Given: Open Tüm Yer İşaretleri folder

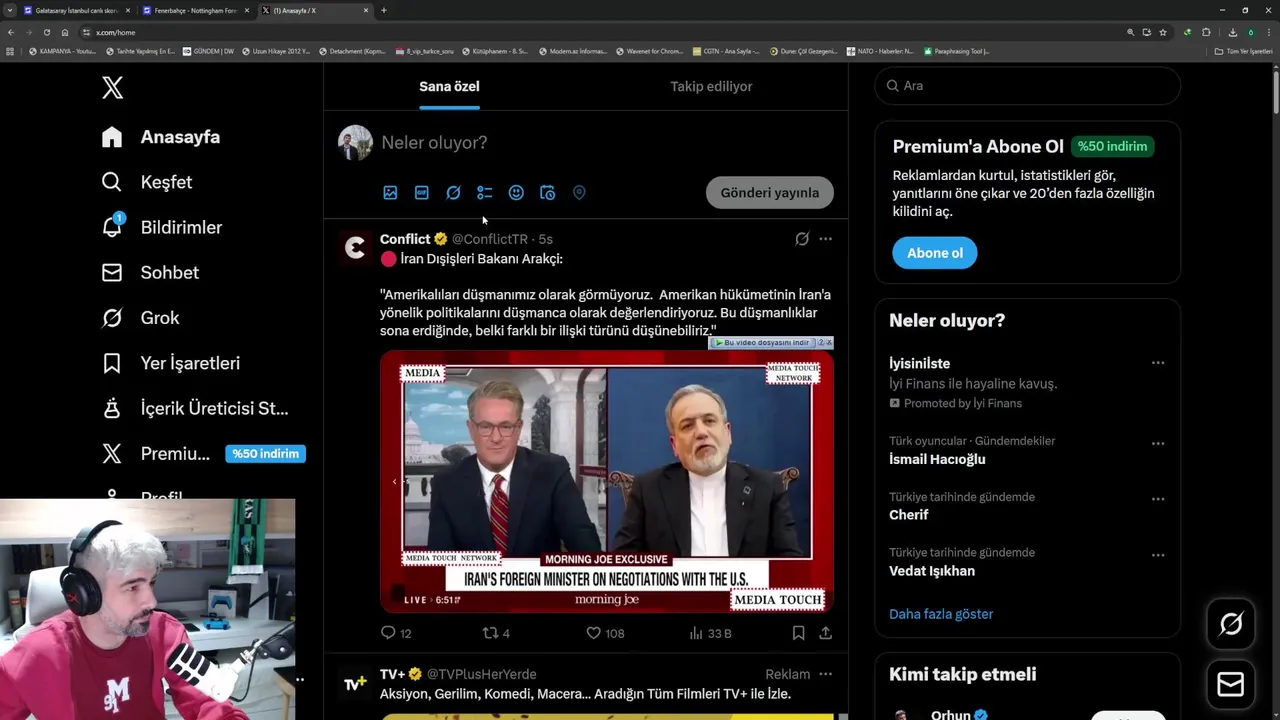Looking at the screenshot, I should (1244, 51).
